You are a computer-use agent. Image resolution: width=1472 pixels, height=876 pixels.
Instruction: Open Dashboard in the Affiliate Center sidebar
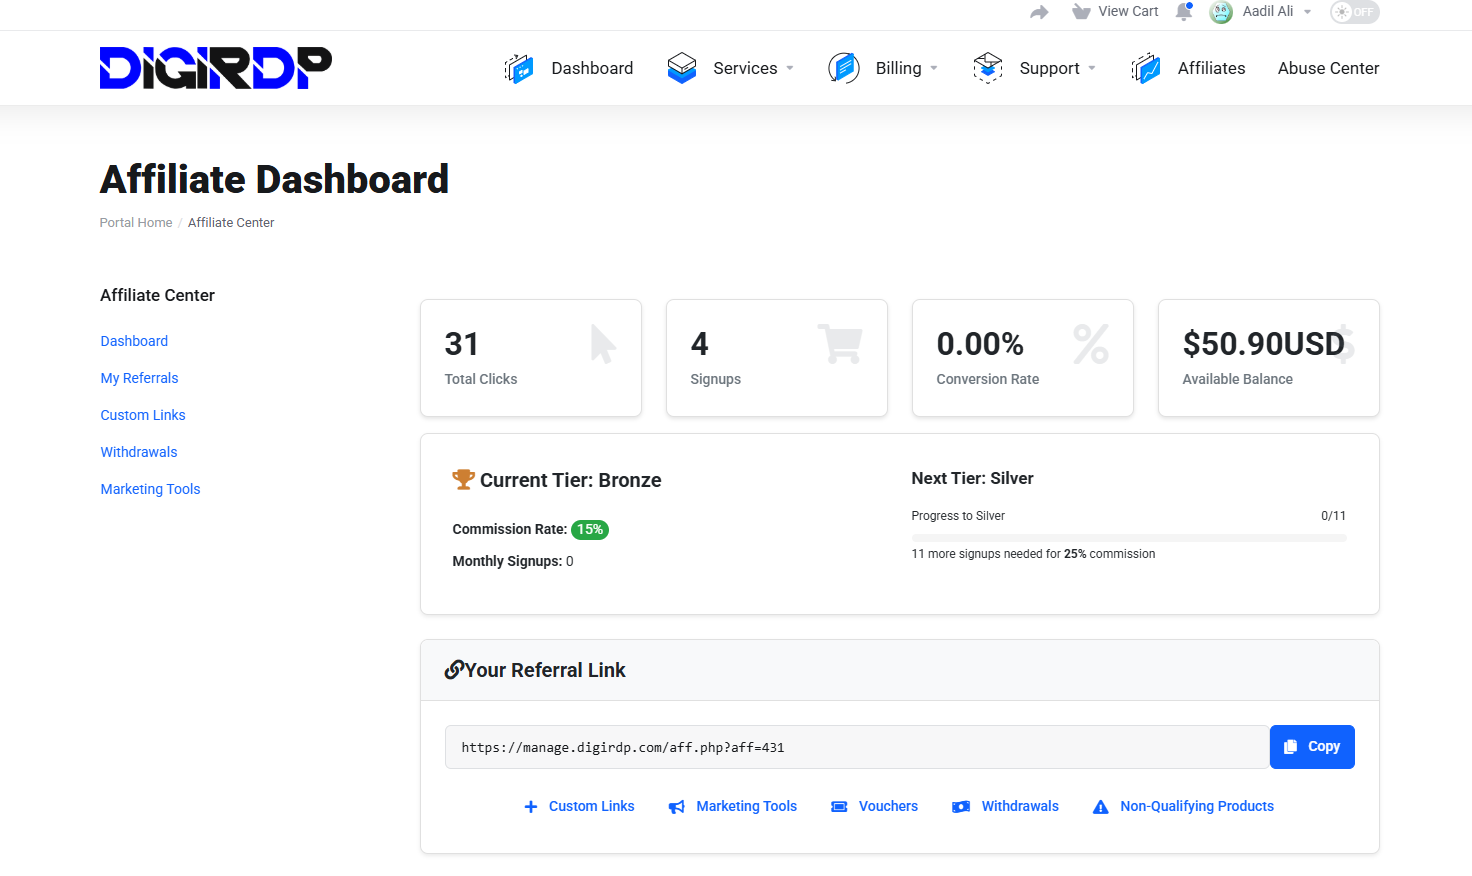pyautogui.click(x=134, y=341)
